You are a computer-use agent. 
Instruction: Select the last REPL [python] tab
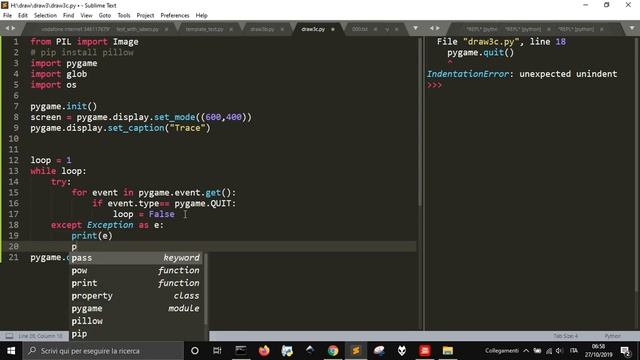(576, 29)
